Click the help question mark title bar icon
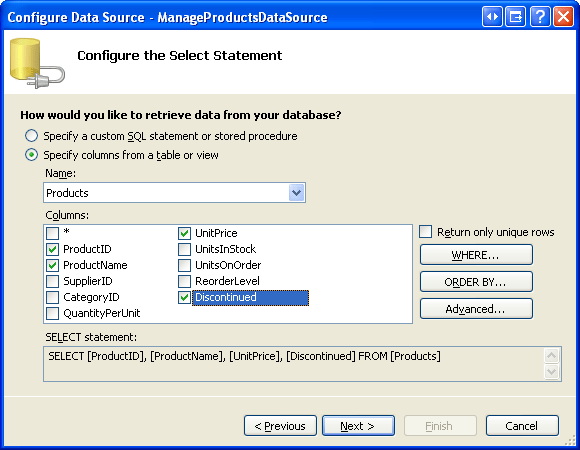This screenshot has width=580, height=450. click(x=540, y=17)
